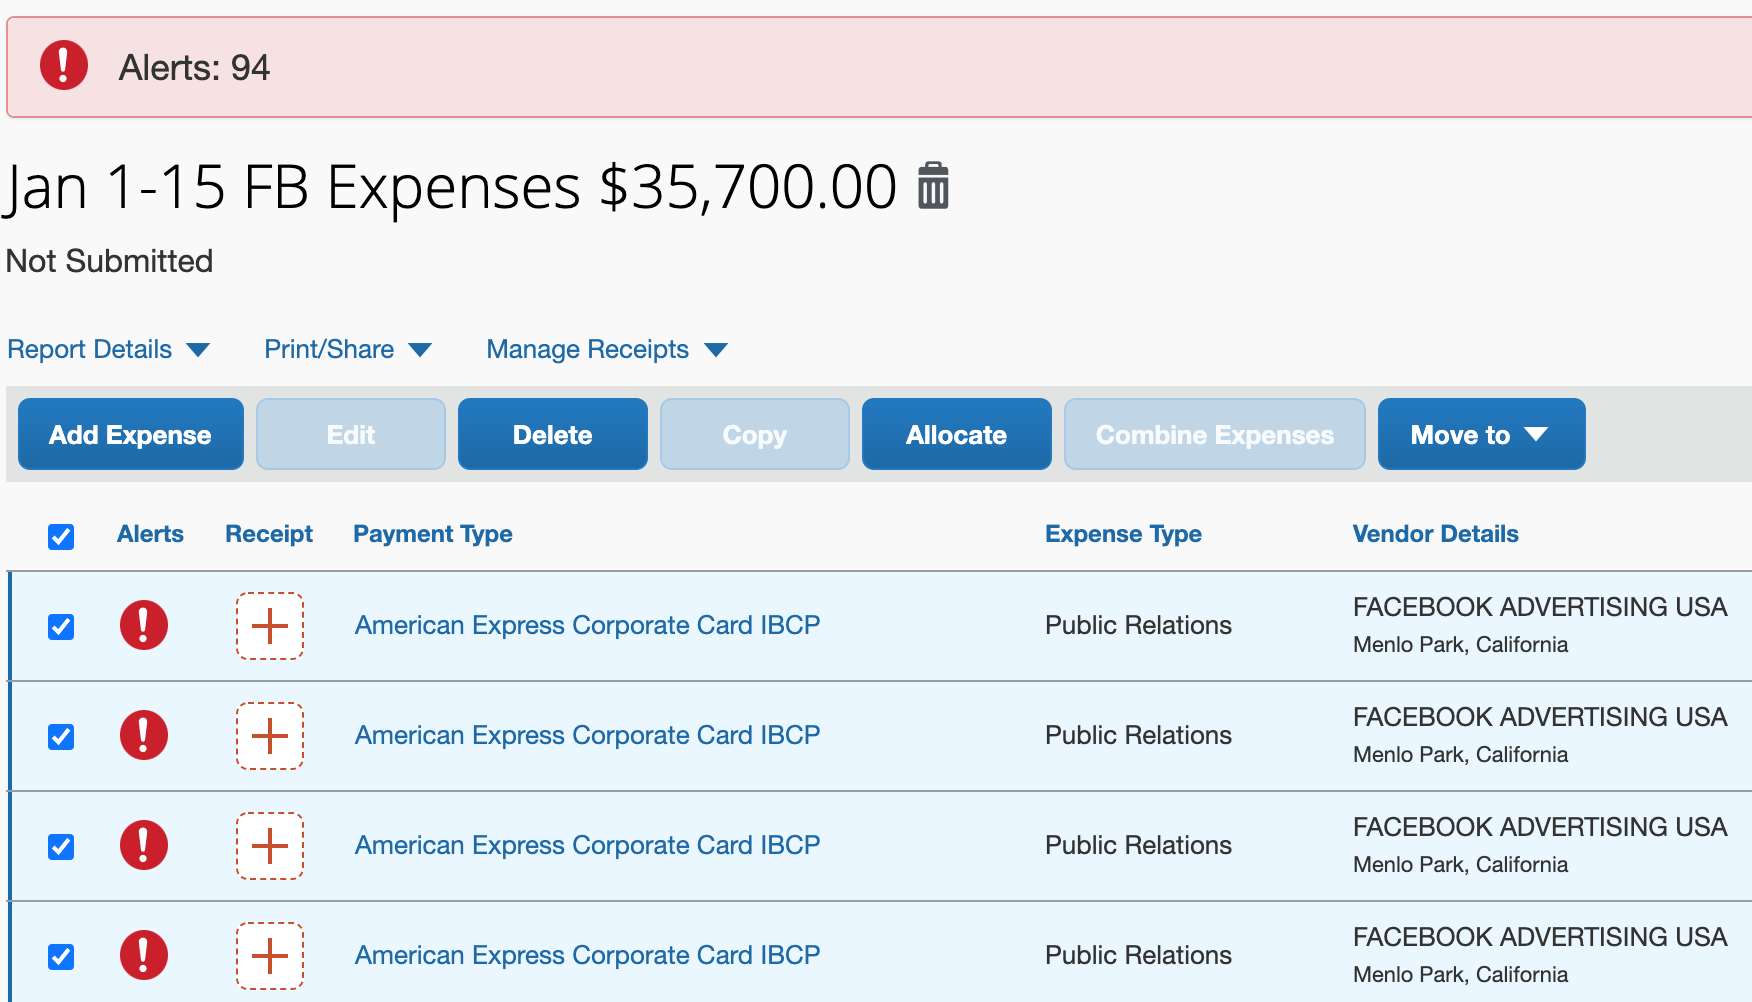Click the Add Expense button
Viewport: 1752px width, 1002px height.
[x=131, y=434]
